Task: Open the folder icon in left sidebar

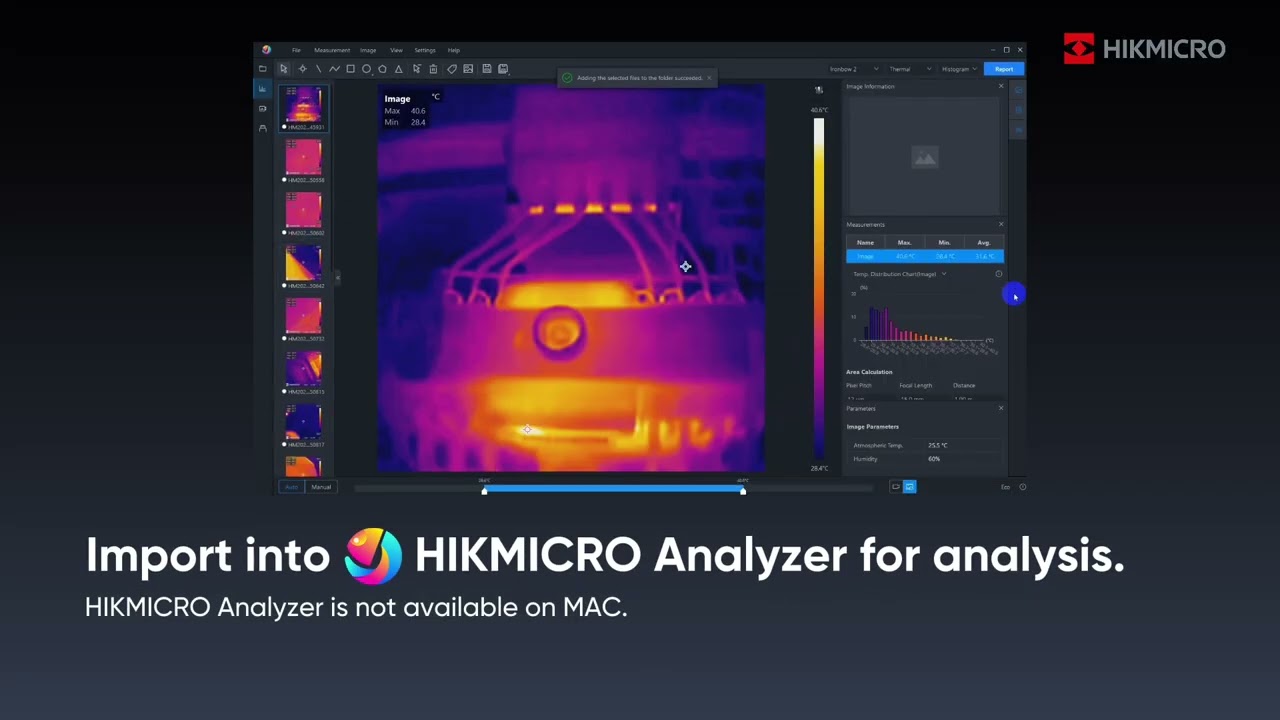Action: (x=262, y=69)
